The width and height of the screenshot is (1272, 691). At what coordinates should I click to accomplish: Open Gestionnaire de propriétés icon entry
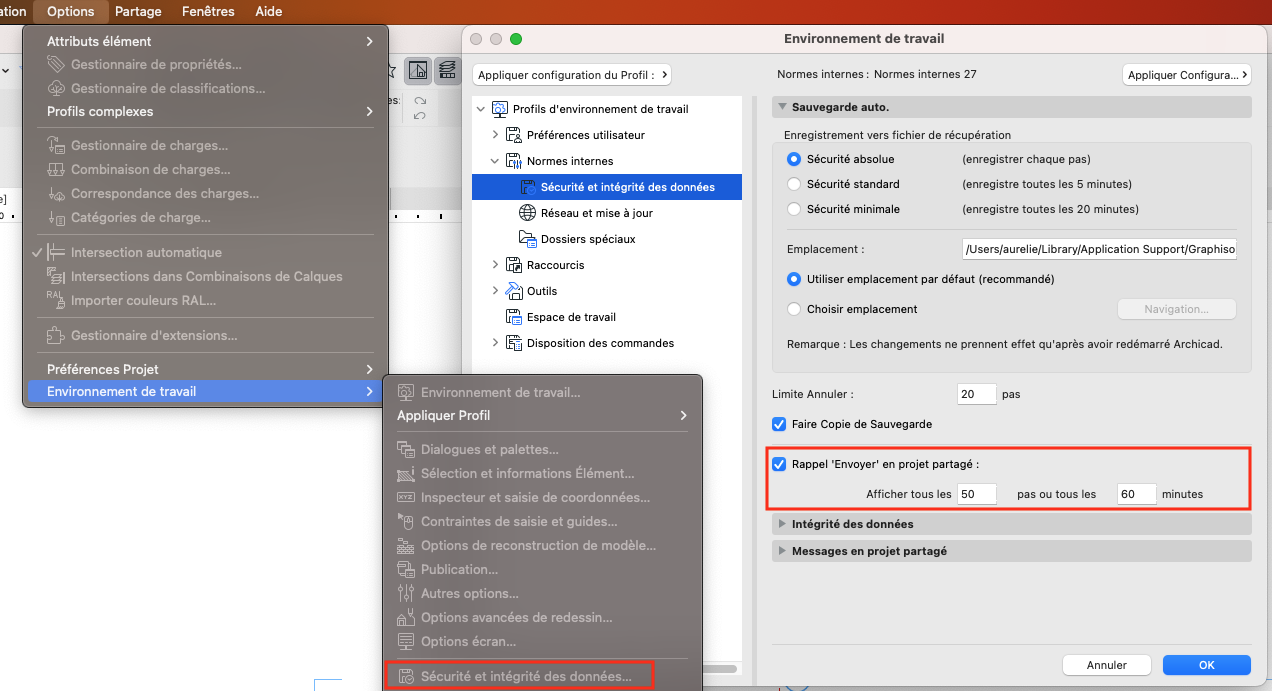(56, 65)
